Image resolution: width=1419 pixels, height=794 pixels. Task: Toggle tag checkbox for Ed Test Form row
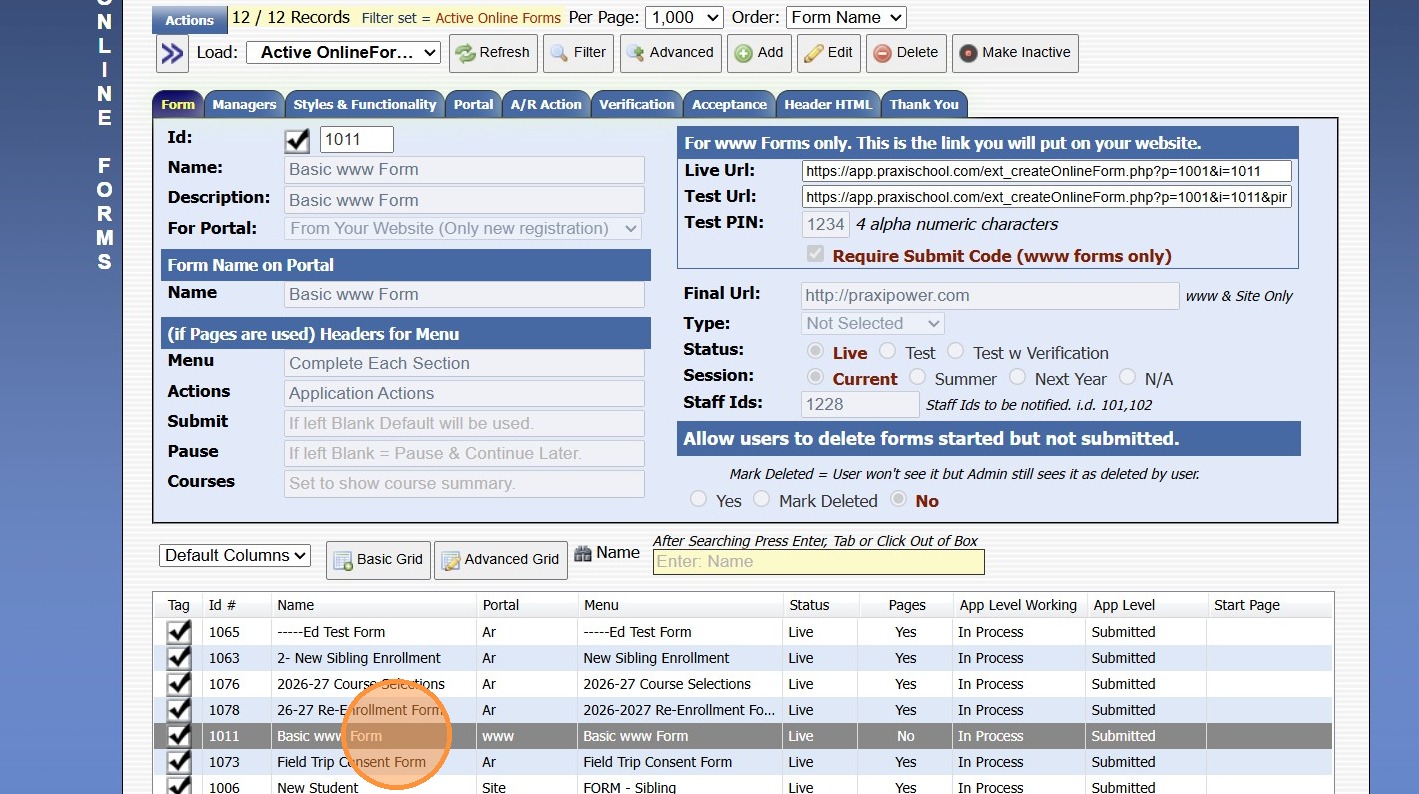click(x=179, y=632)
